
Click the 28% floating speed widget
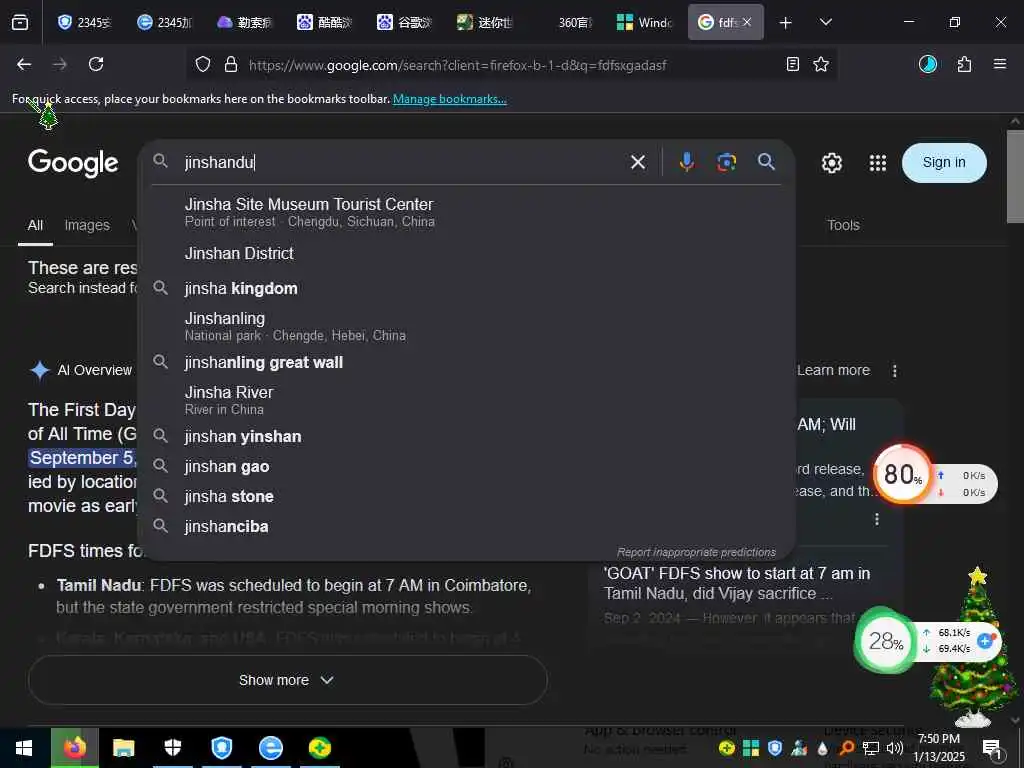(886, 641)
